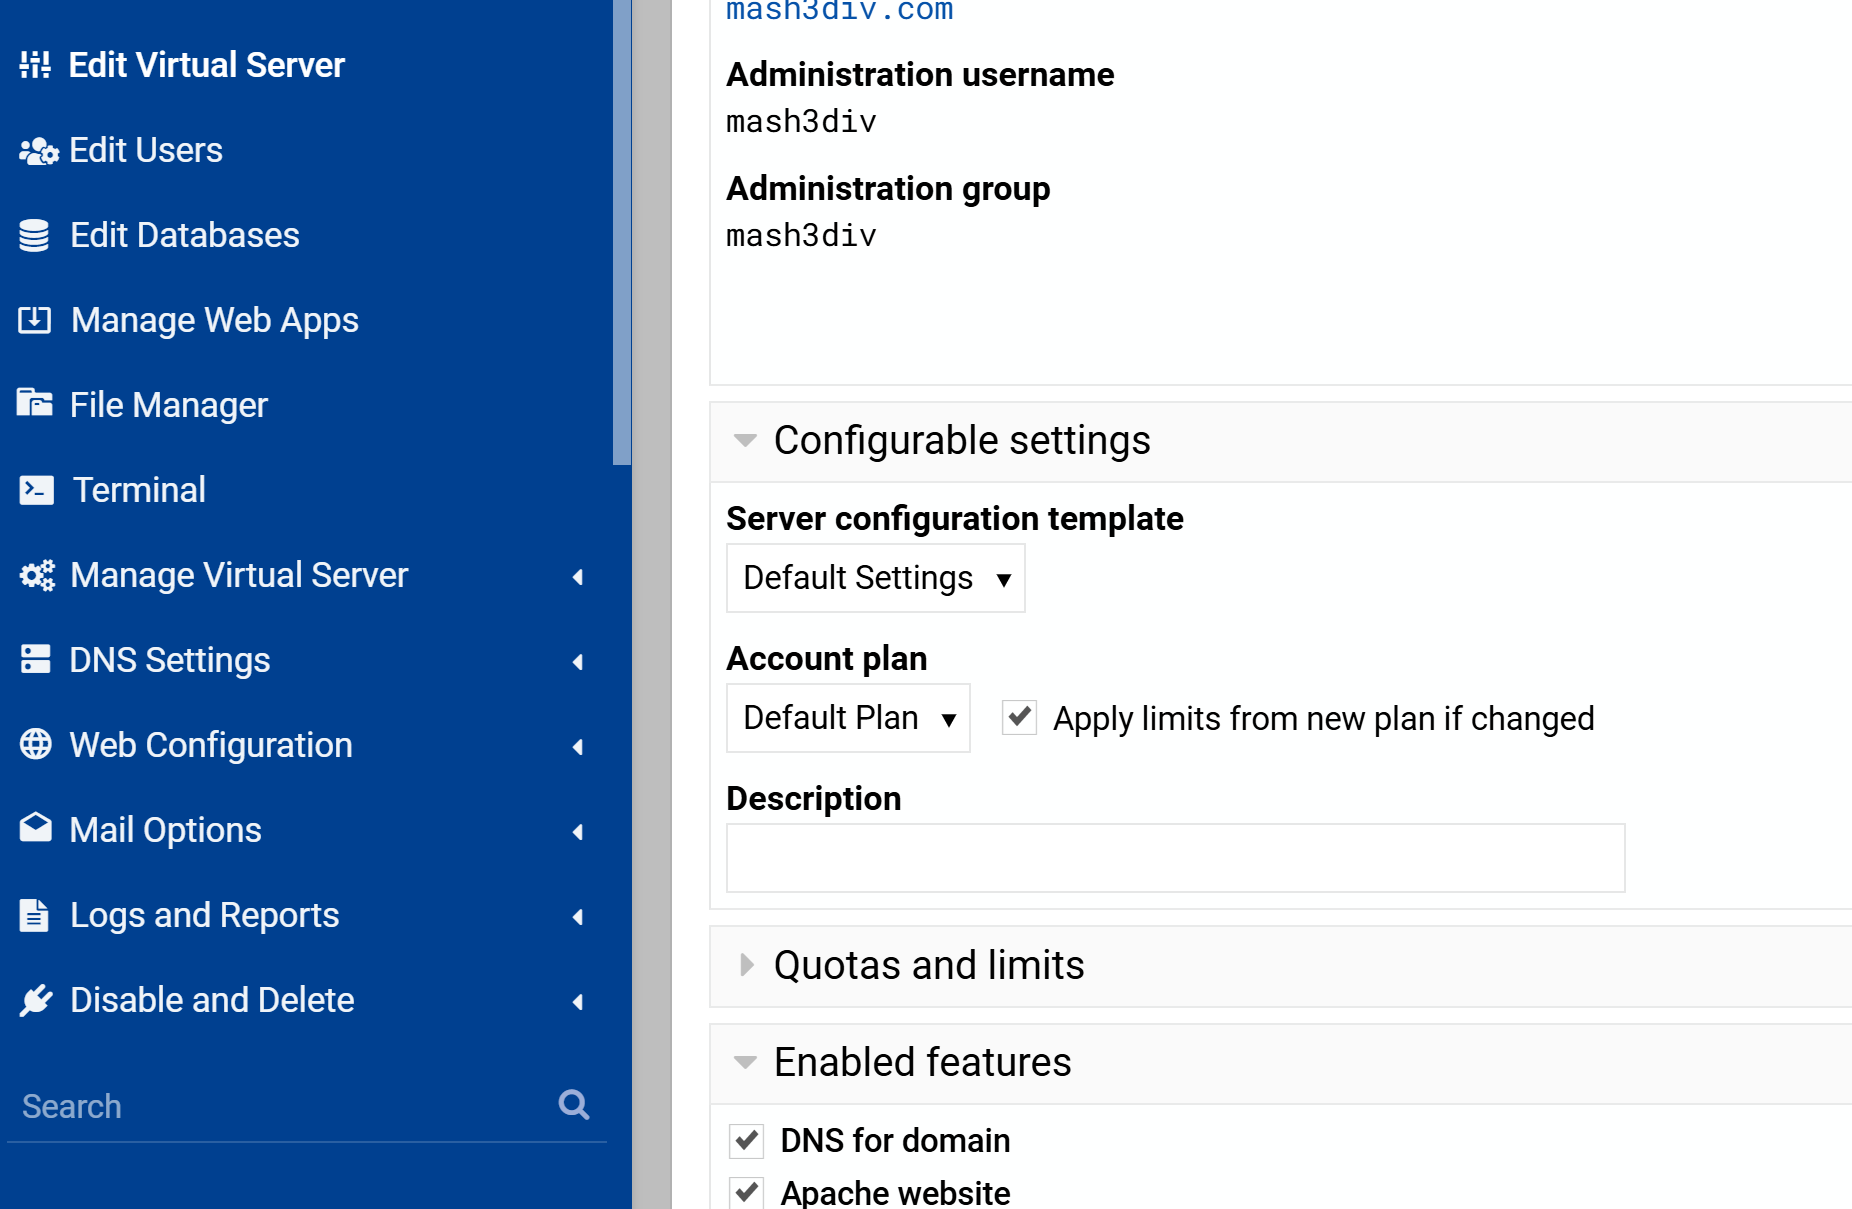Click the Edit Virtual Server sliders icon
Screen dimensions: 1852x1209
35,65
